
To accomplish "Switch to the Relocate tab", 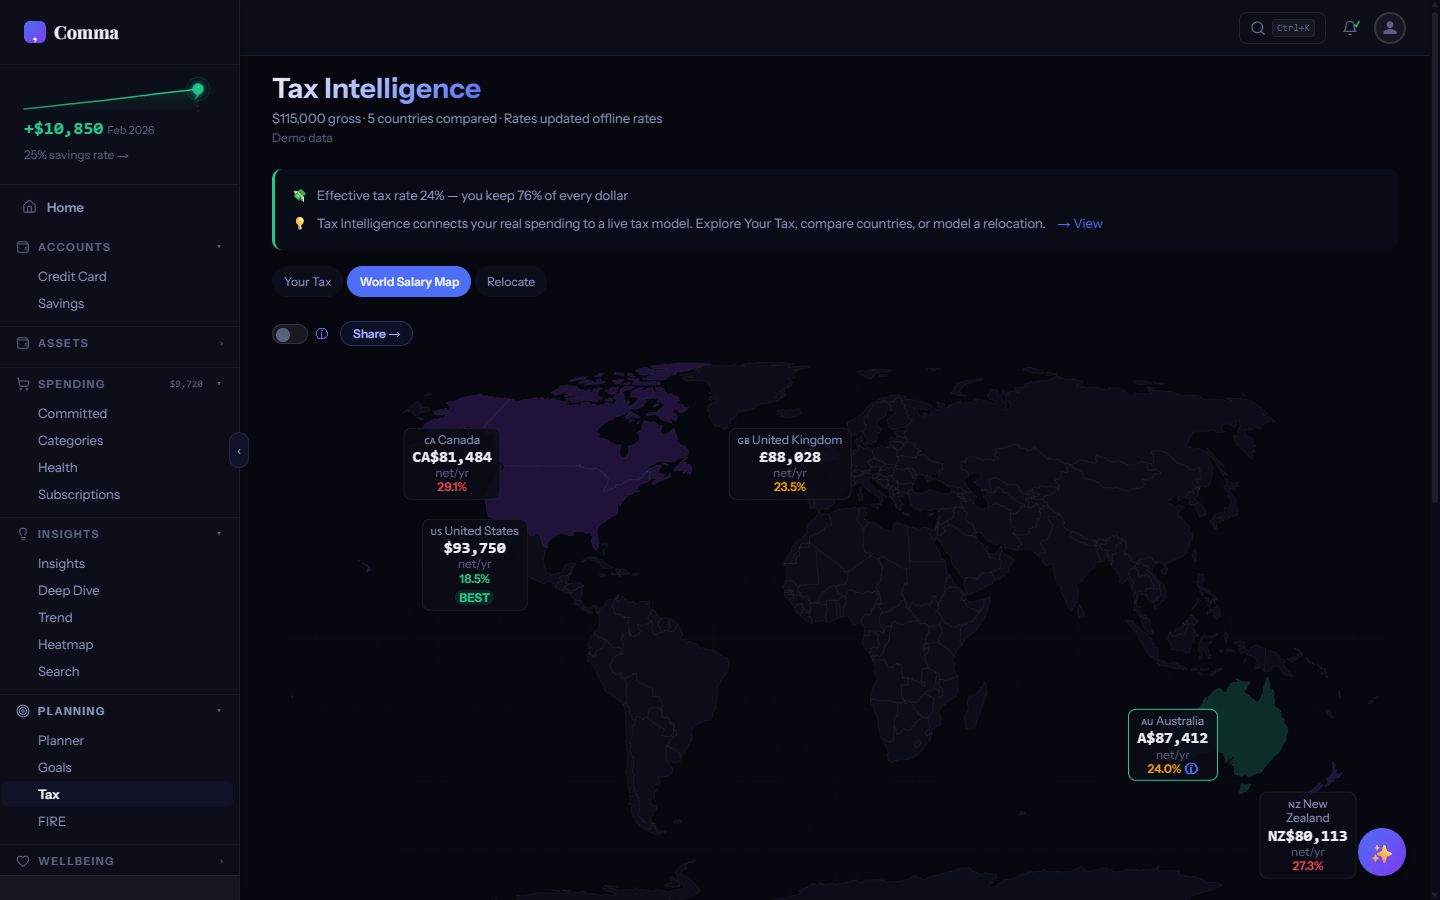I will [x=510, y=282].
